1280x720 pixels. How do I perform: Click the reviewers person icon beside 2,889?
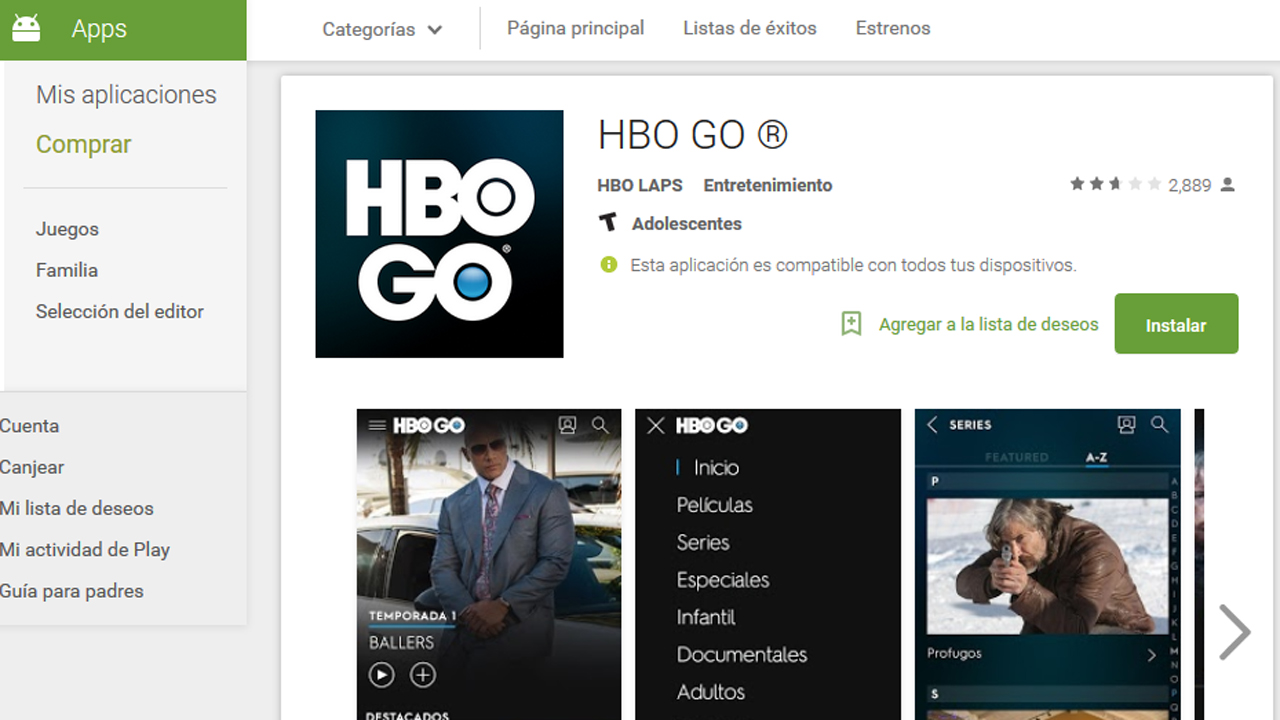point(1228,185)
